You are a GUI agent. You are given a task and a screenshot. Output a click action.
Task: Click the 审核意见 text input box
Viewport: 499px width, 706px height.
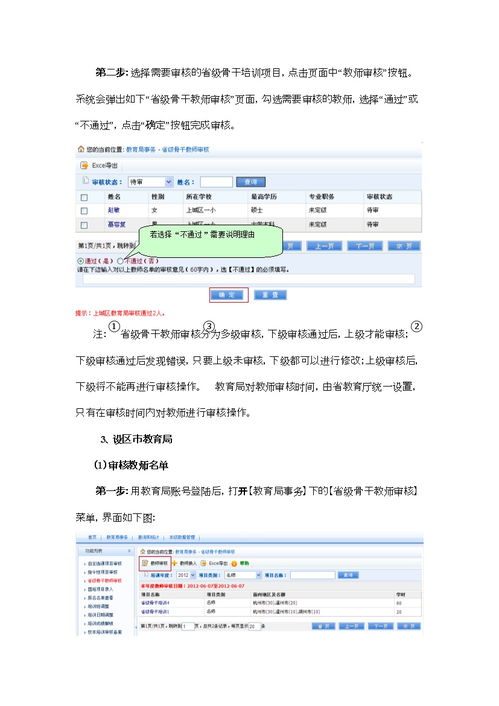point(248,279)
